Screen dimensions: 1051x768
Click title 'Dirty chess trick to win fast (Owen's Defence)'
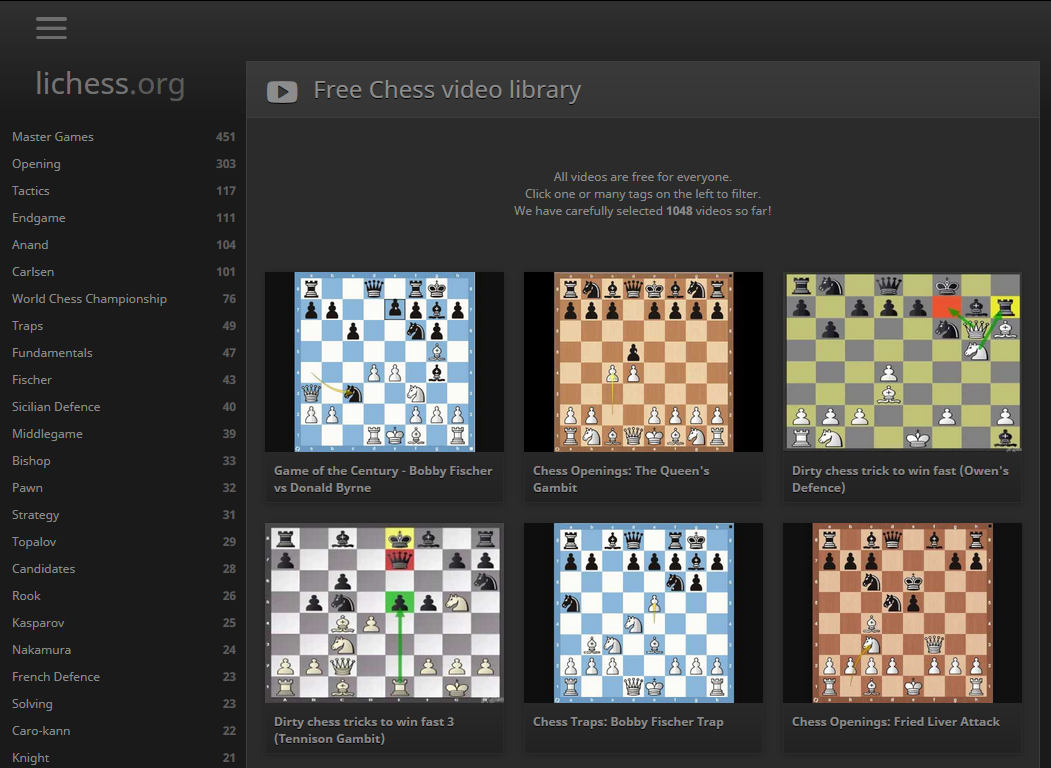(900, 479)
